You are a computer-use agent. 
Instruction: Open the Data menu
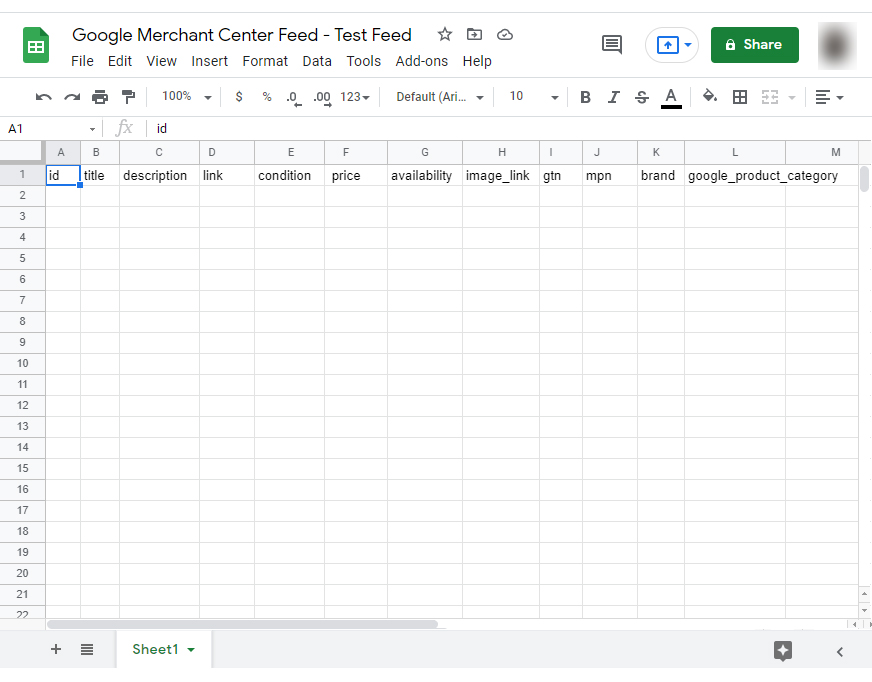click(317, 61)
